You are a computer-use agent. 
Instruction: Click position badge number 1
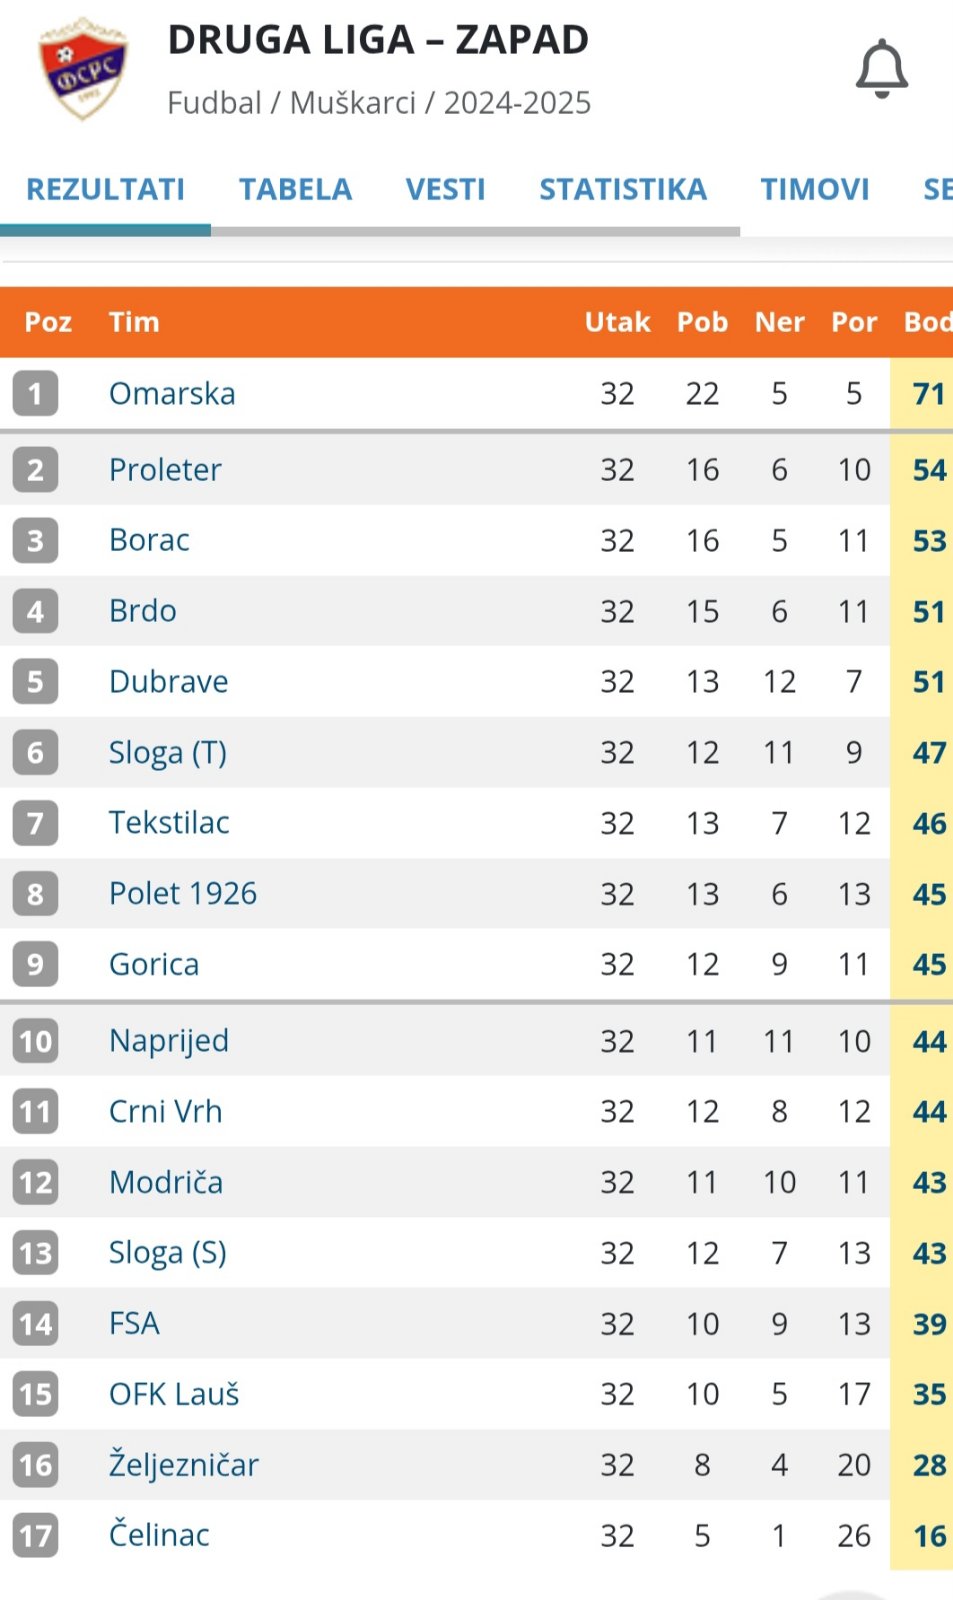click(x=35, y=393)
